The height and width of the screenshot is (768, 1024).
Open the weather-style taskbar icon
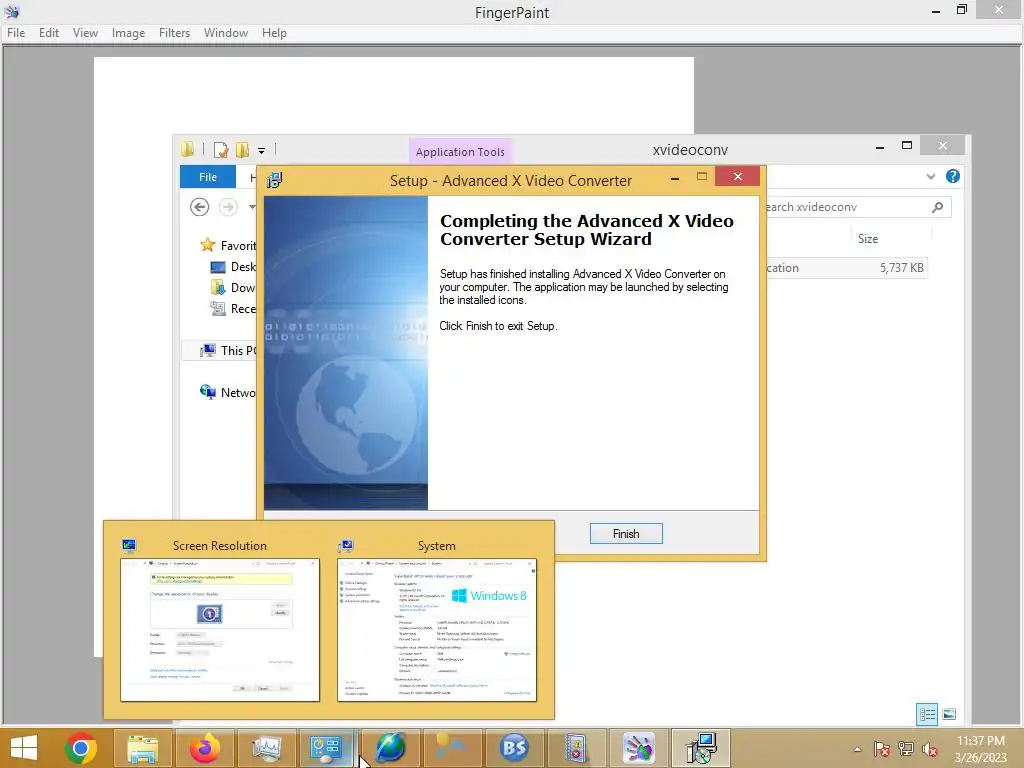click(452, 748)
